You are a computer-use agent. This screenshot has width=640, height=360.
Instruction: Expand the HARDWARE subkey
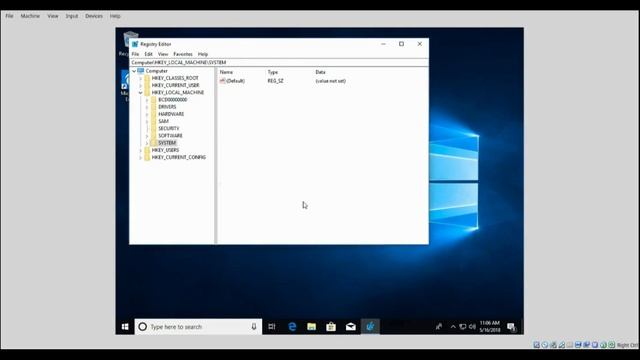point(147,114)
